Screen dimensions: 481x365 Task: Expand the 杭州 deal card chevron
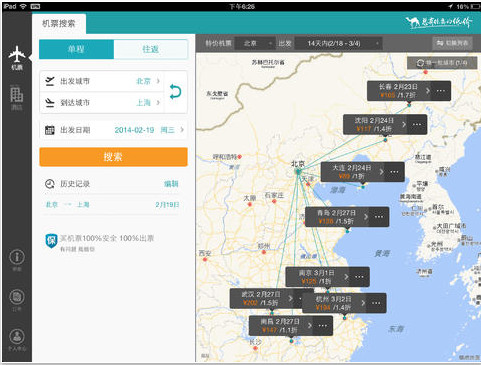[x=363, y=303]
